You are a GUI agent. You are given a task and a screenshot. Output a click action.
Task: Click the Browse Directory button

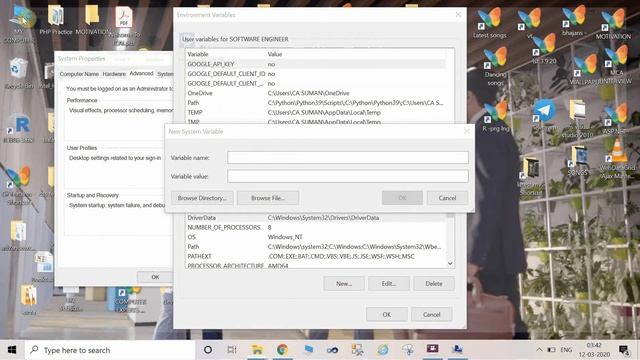[202, 198]
